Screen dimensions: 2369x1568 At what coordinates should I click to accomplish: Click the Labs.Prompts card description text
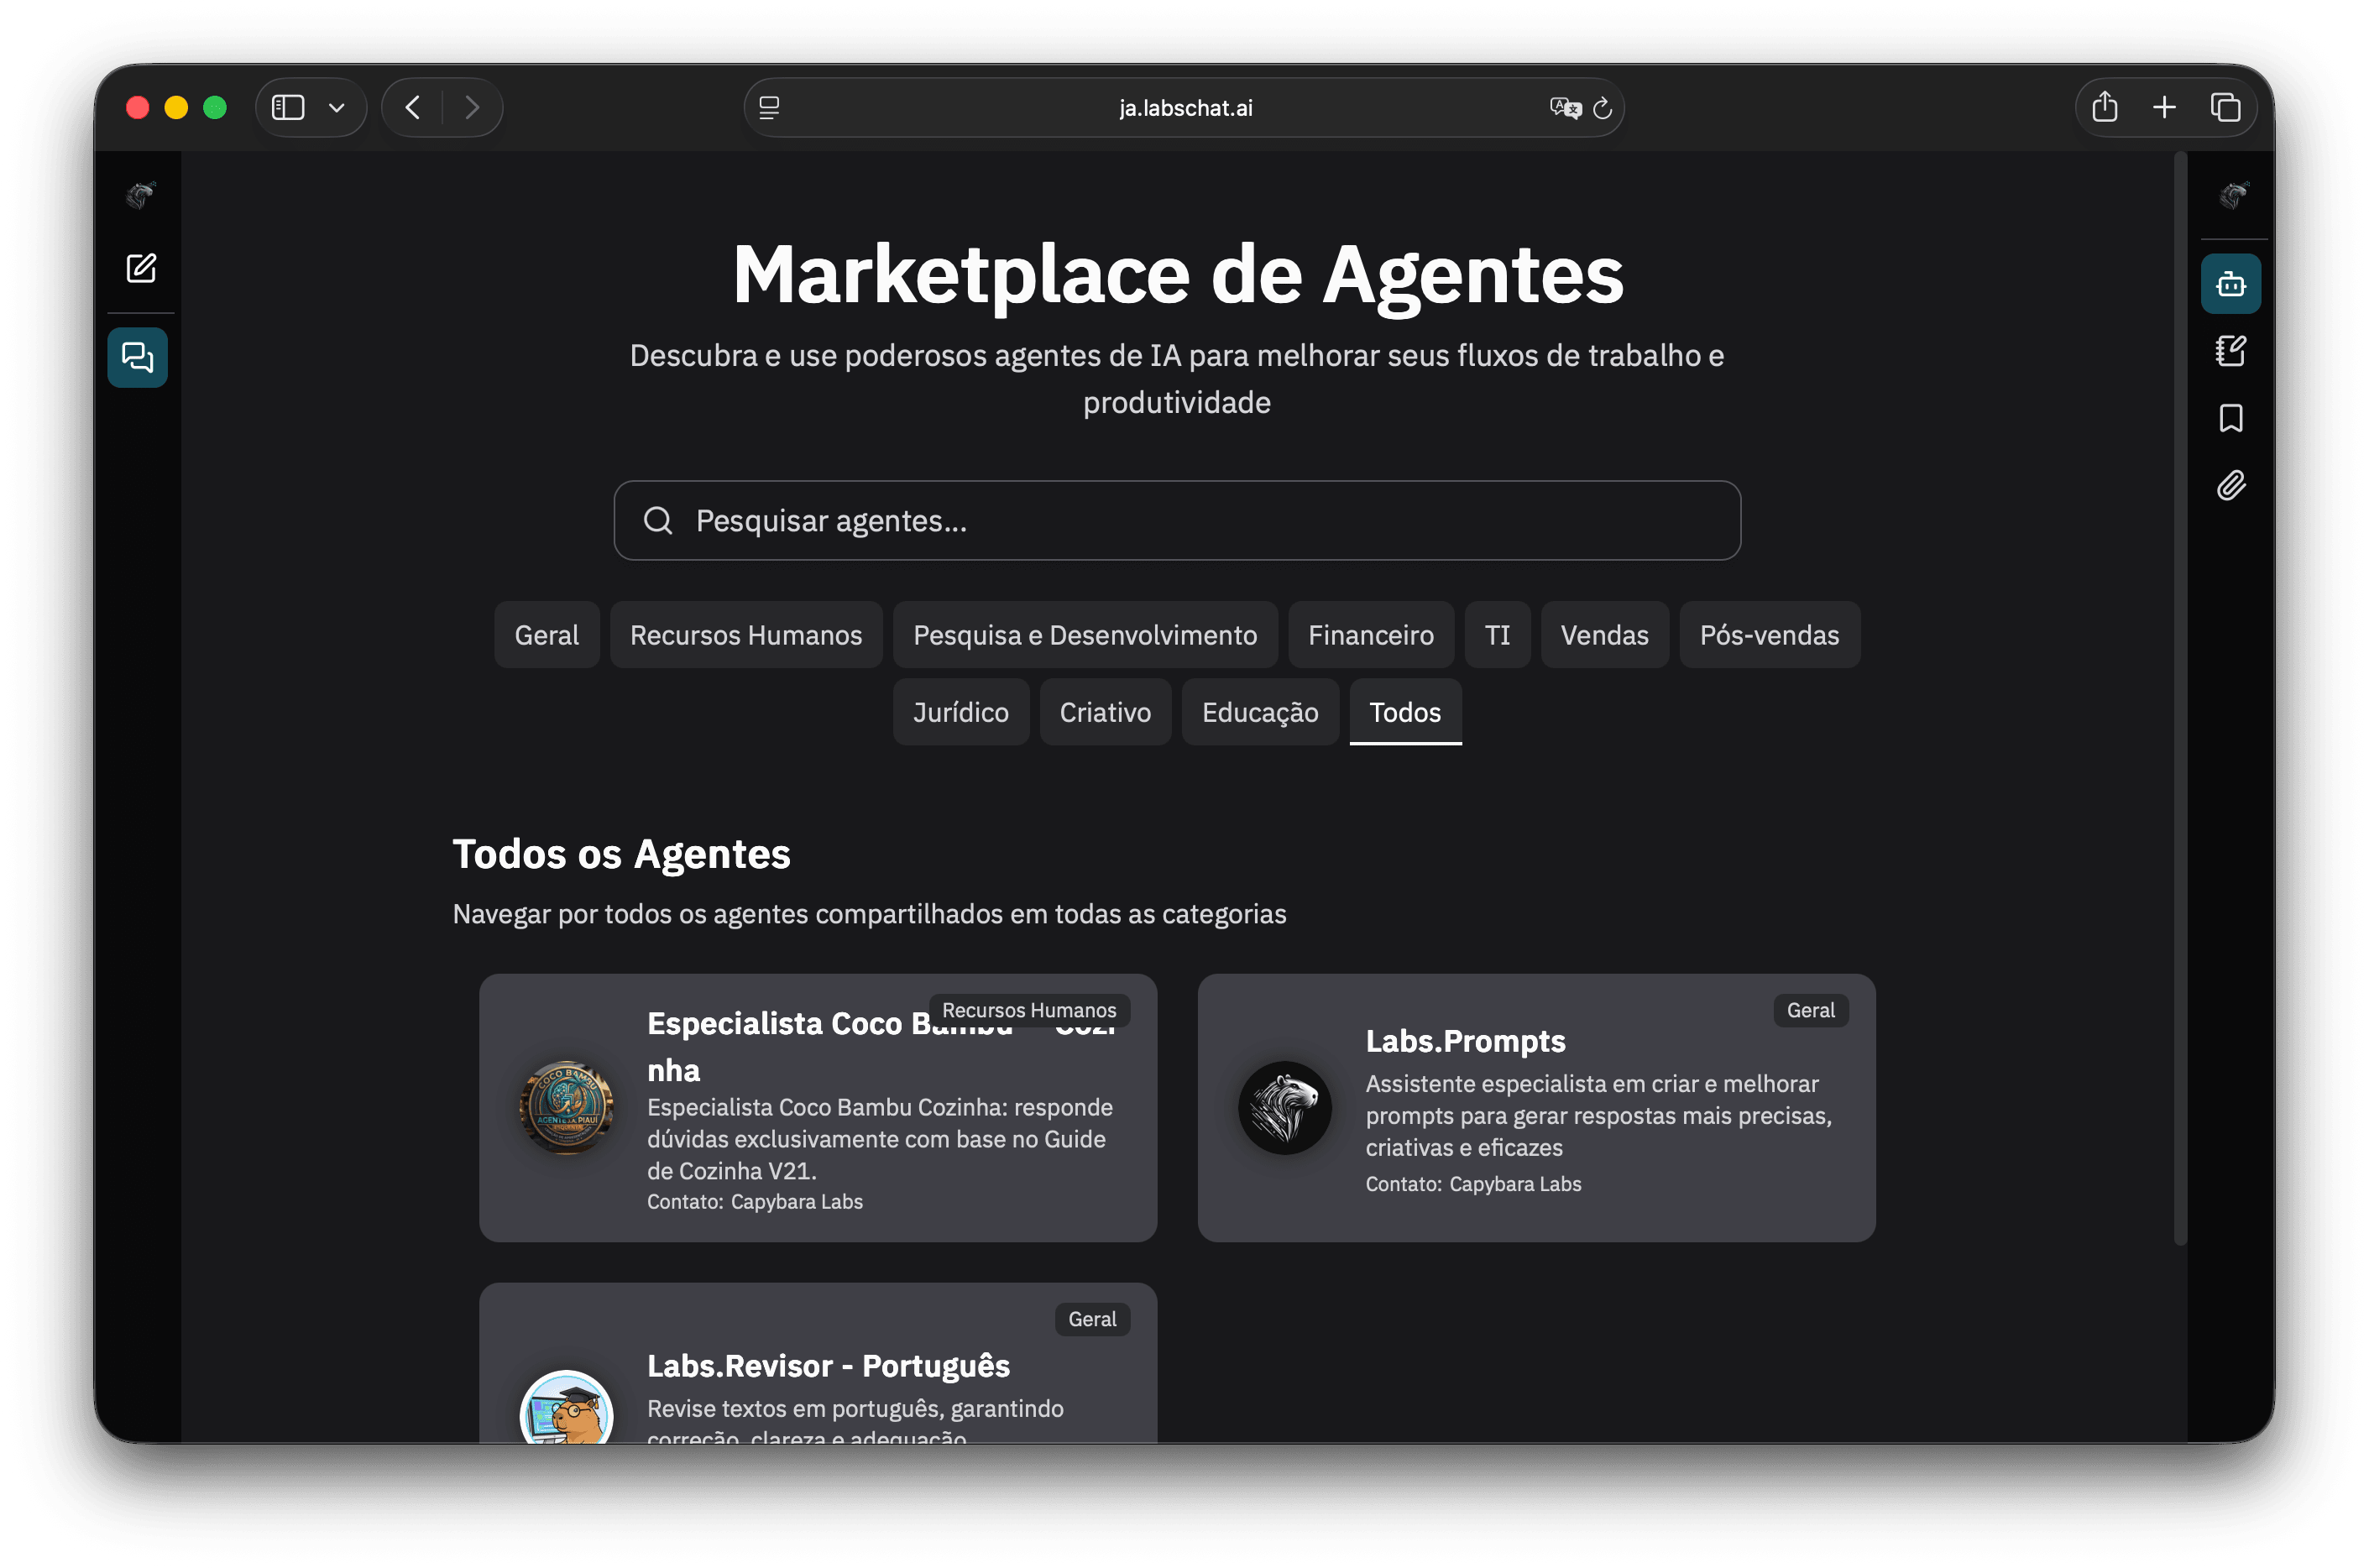(x=1599, y=1116)
